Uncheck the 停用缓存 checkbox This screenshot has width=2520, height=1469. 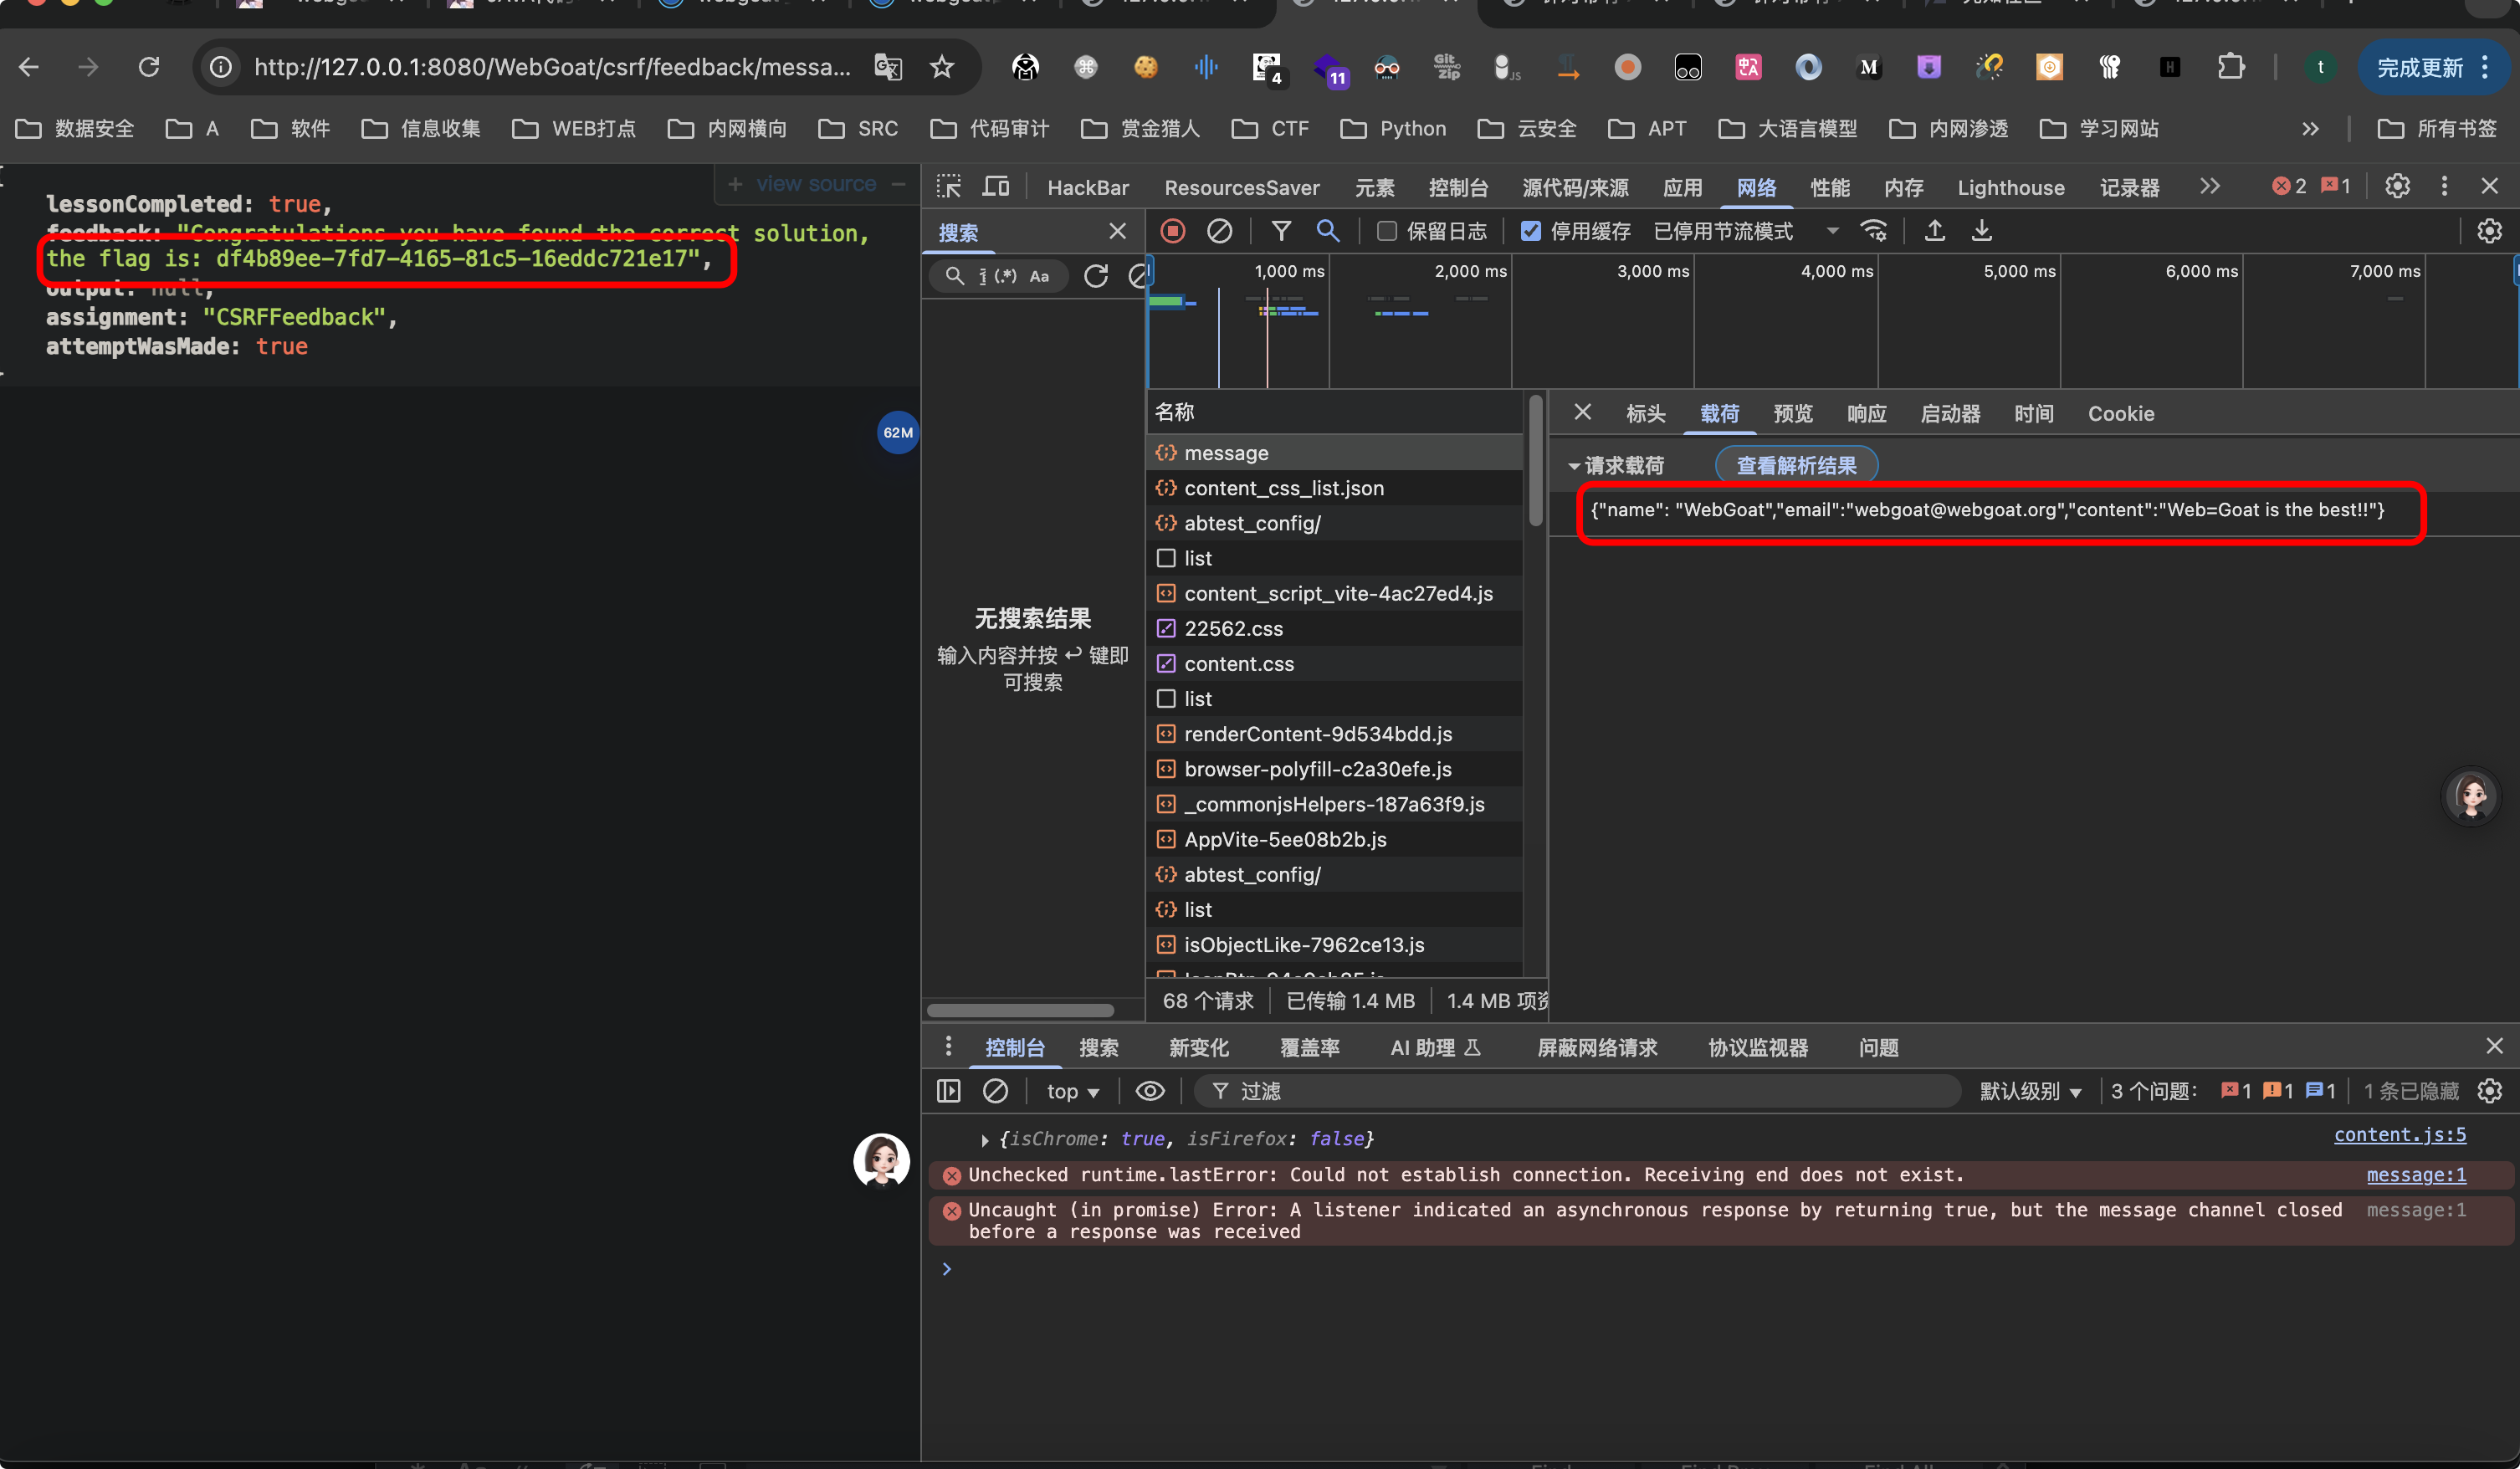tap(1530, 231)
